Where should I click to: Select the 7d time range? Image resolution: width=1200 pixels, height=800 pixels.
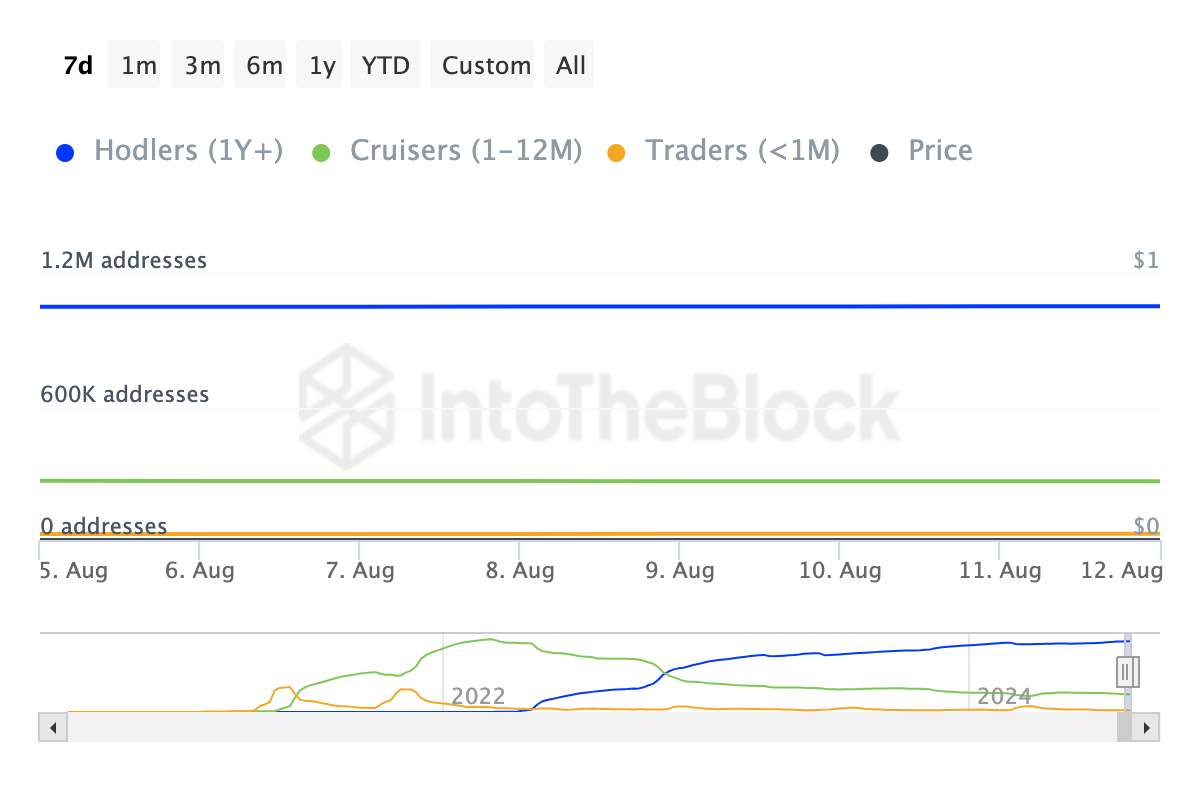pos(78,66)
